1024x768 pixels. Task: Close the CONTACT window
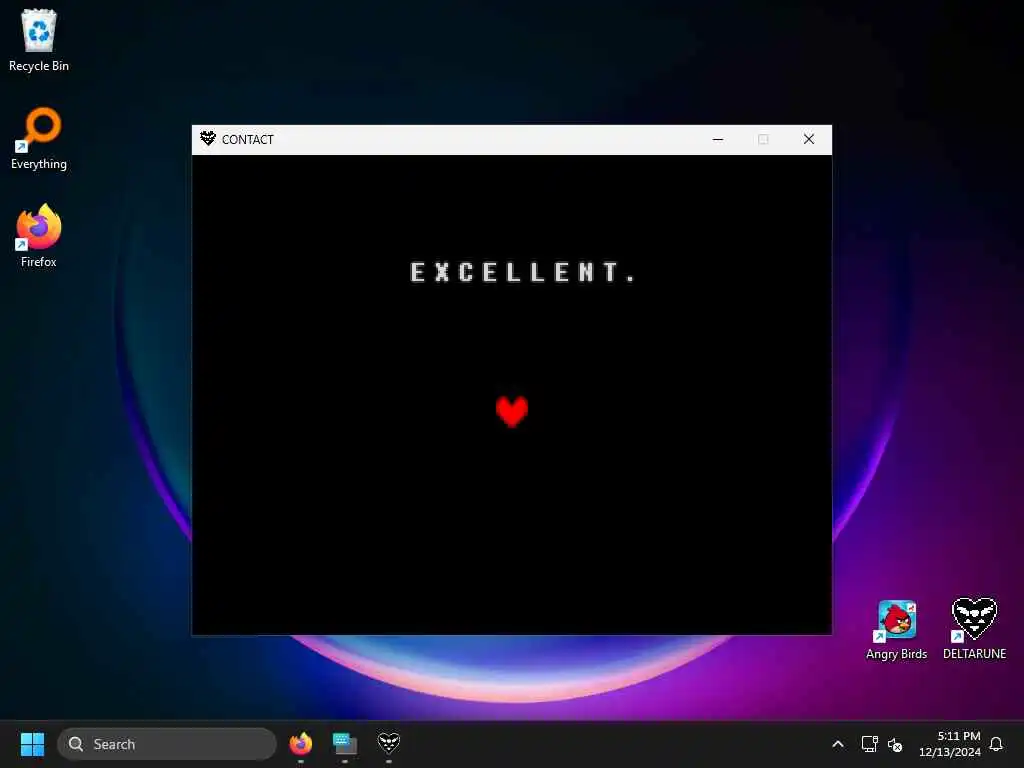coord(808,139)
